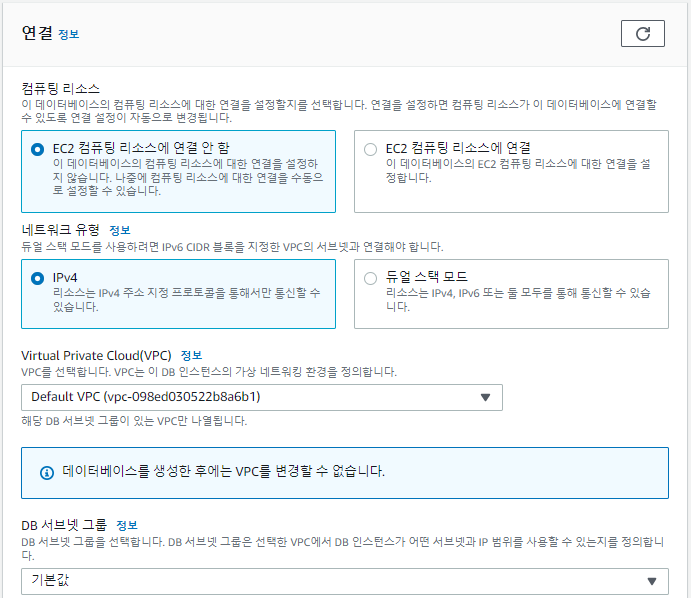This screenshot has height=598, width=691.
Task: Open the 정보 link beside 네트워크 유형
Action: [119, 230]
